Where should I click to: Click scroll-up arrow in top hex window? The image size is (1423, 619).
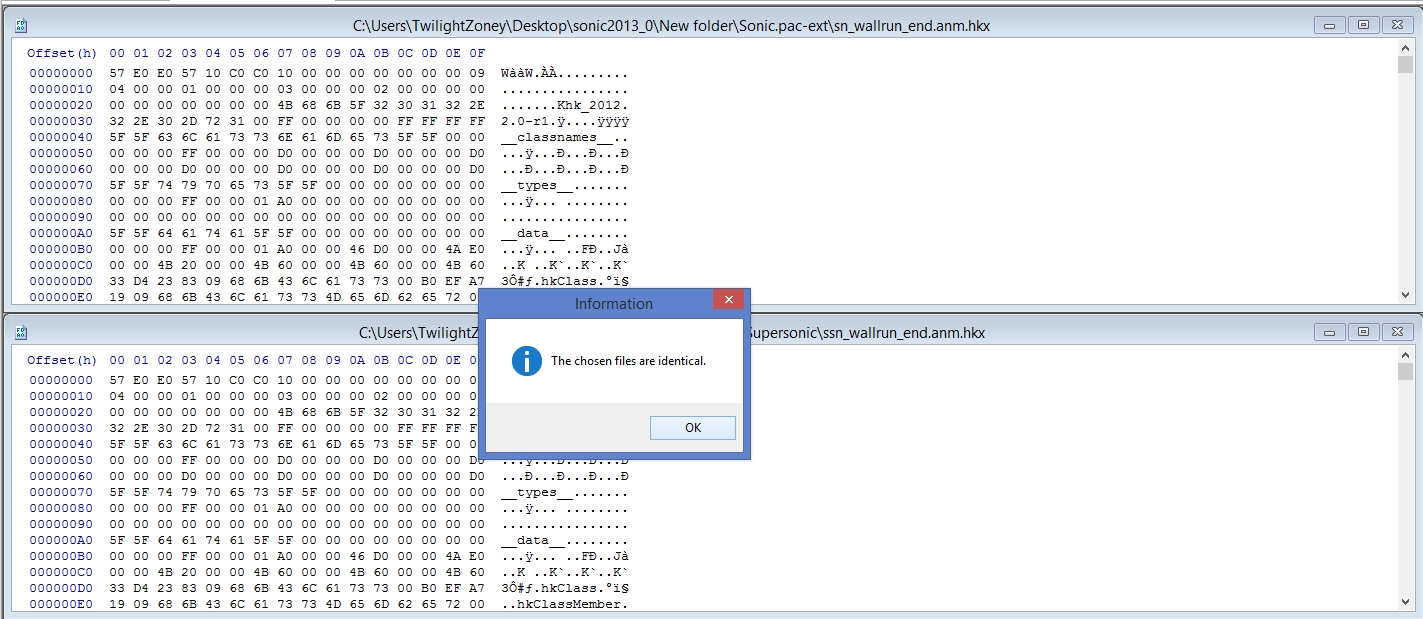point(1405,50)
